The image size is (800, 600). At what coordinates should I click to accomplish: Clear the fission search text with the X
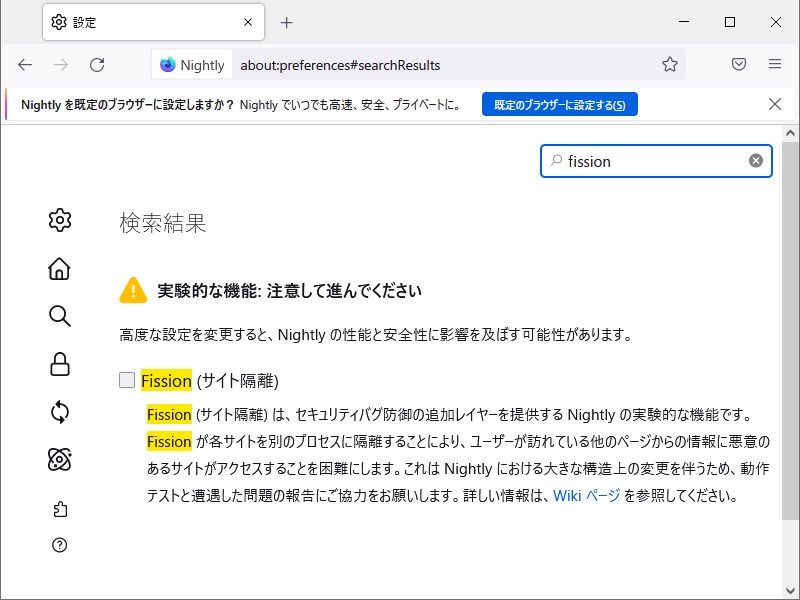coord(757,161)
